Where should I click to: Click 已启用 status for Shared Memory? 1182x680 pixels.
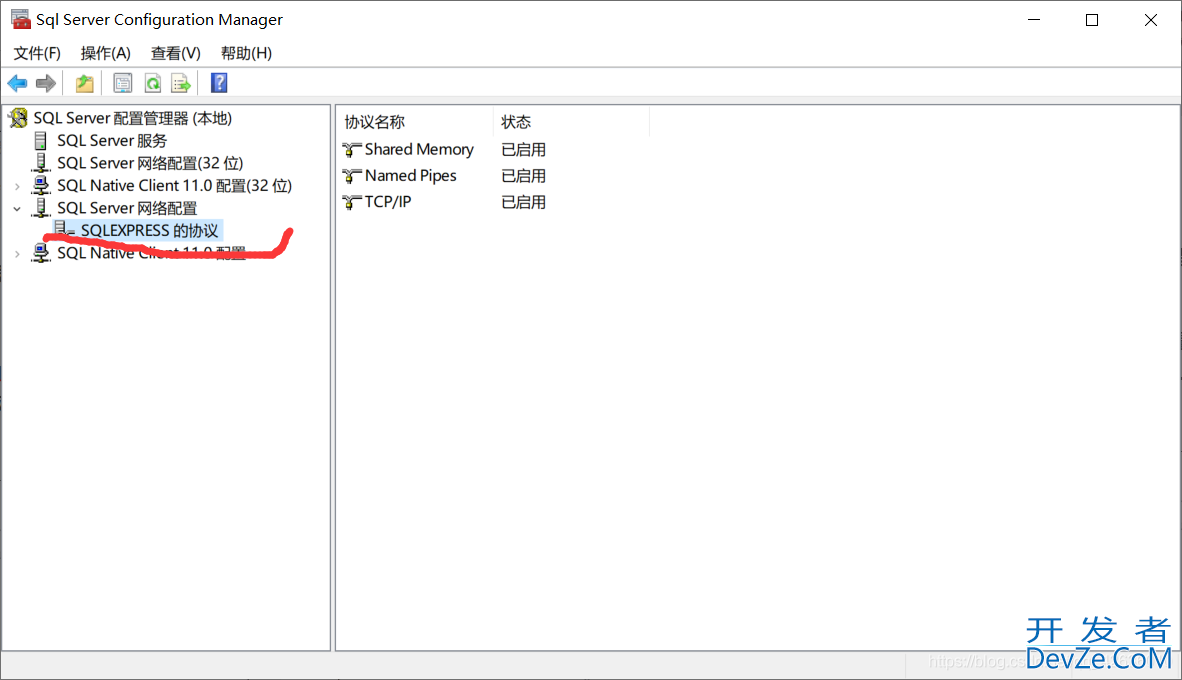pos(523,150)
